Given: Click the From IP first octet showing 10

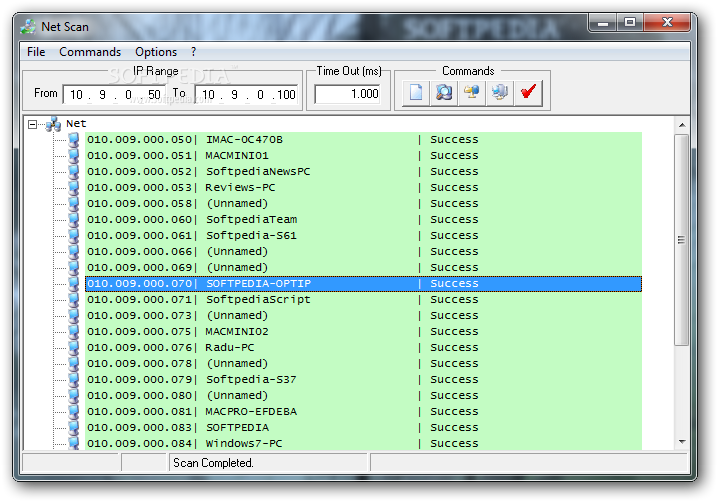Looking at the screenshot, I should pos(76,95).
